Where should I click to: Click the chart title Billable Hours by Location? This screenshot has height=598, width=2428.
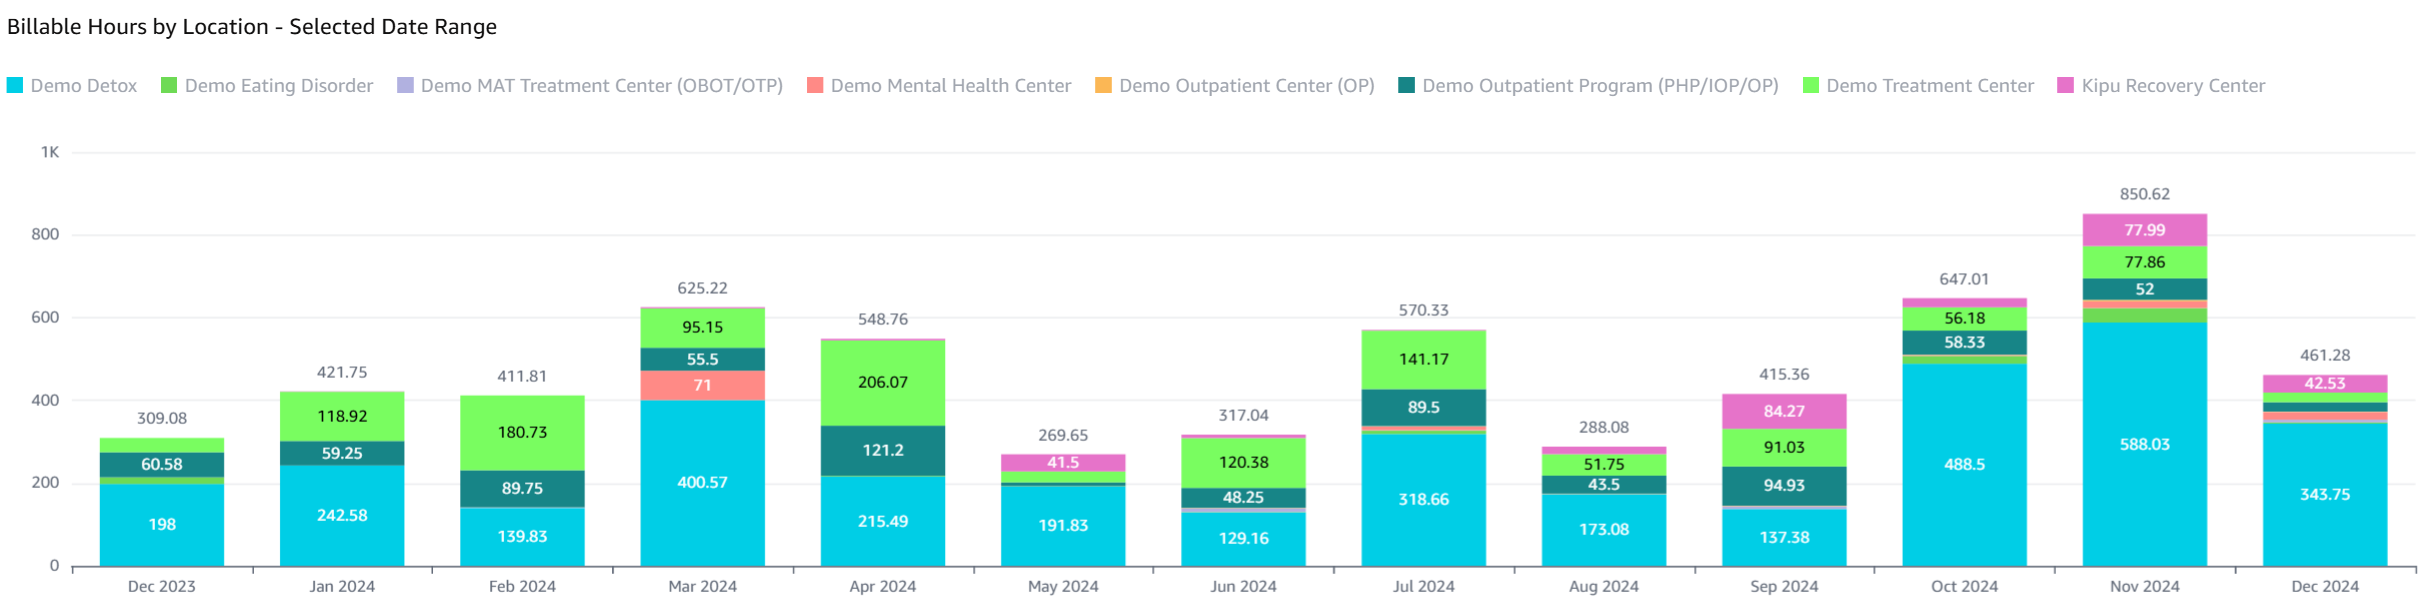tap(251, 27)
